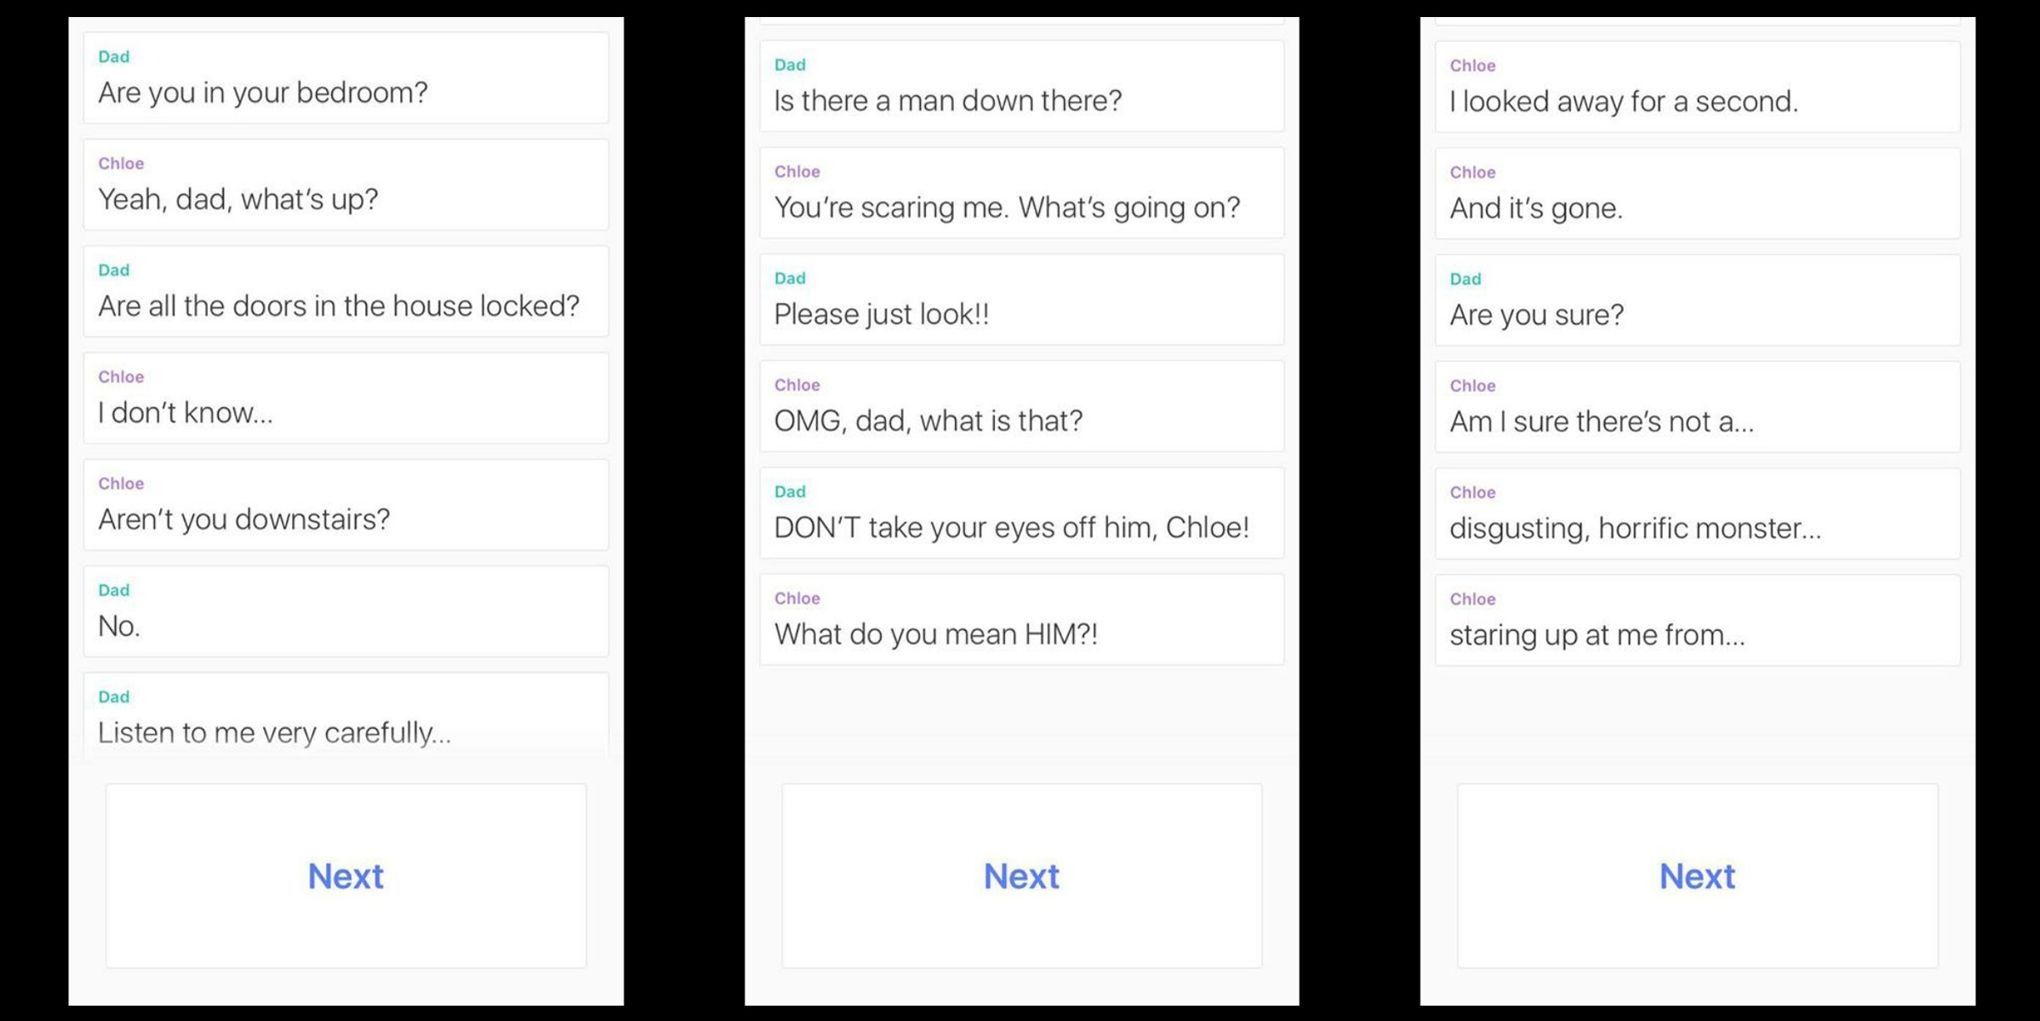This screenshot has width=2040, height=1021.
Task: Select message 'Please just look!!'
Action: (1022, 299)
